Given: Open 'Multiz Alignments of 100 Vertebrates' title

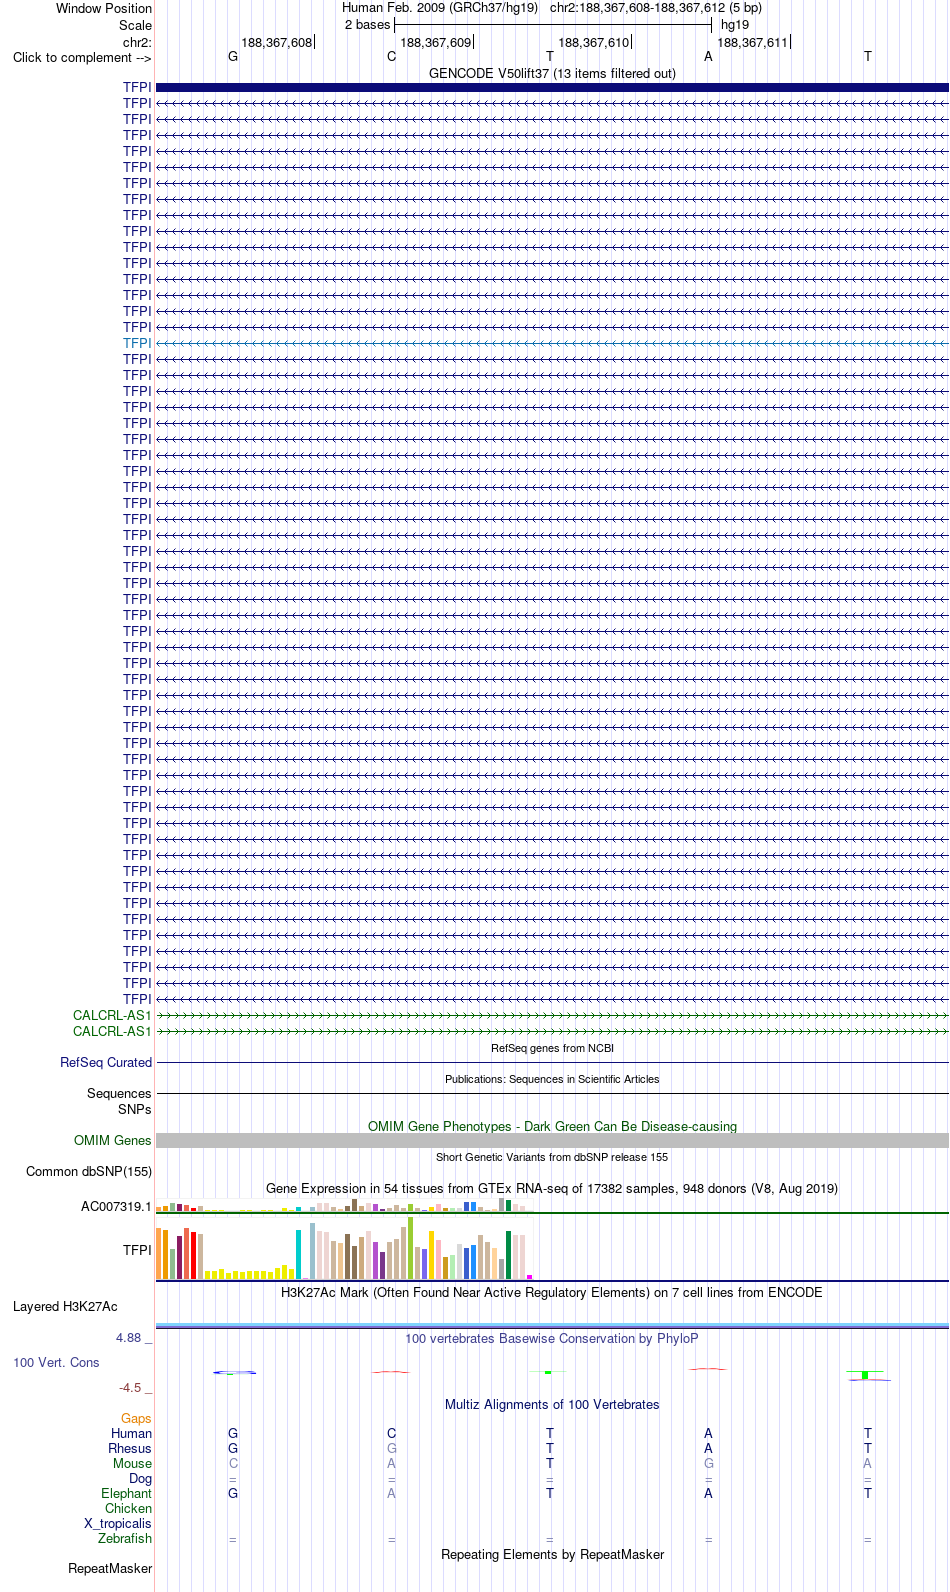Looking at the screenshot, I should coord(552,1404).
